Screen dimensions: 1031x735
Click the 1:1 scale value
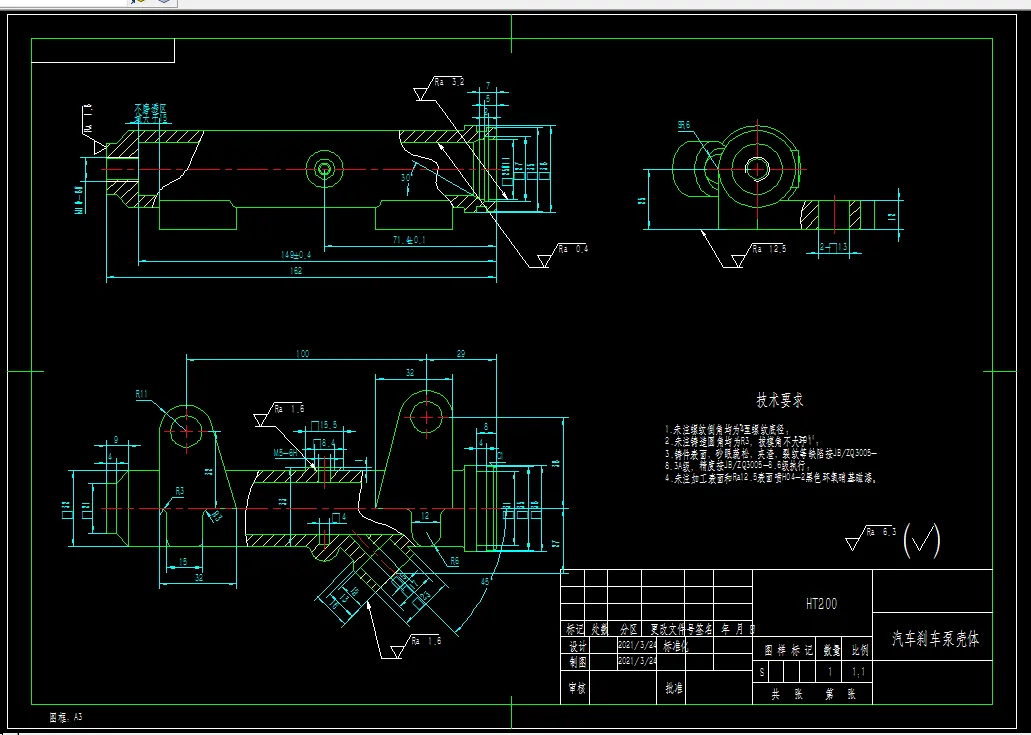click(859, 673)
